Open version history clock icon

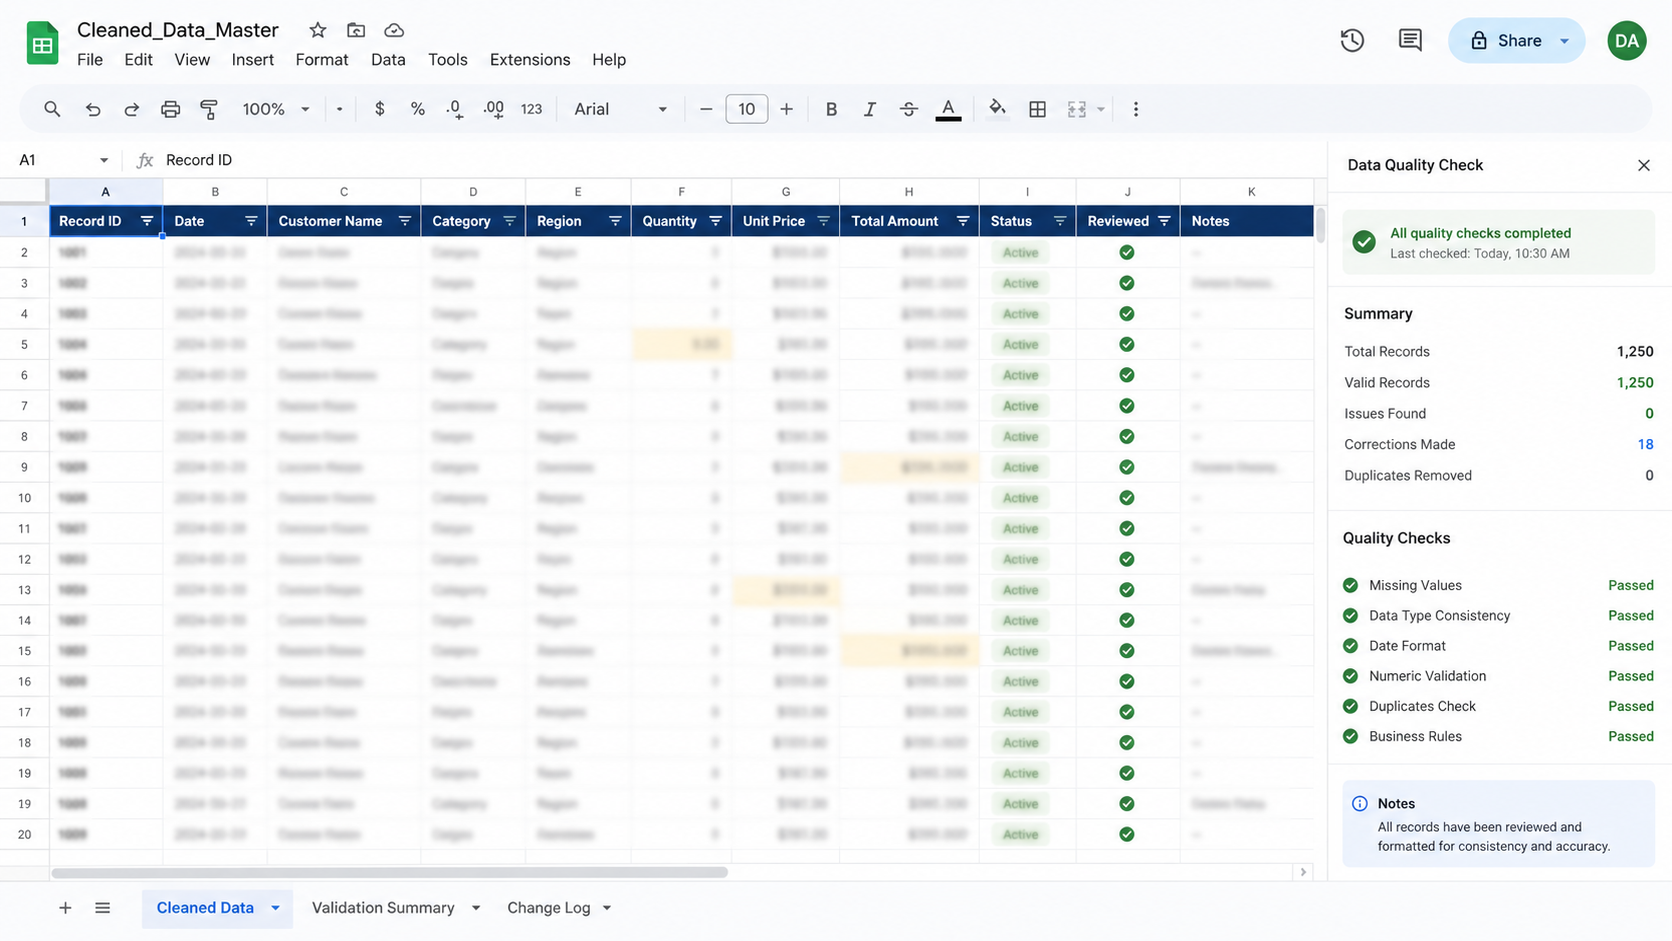[1352, 40]
